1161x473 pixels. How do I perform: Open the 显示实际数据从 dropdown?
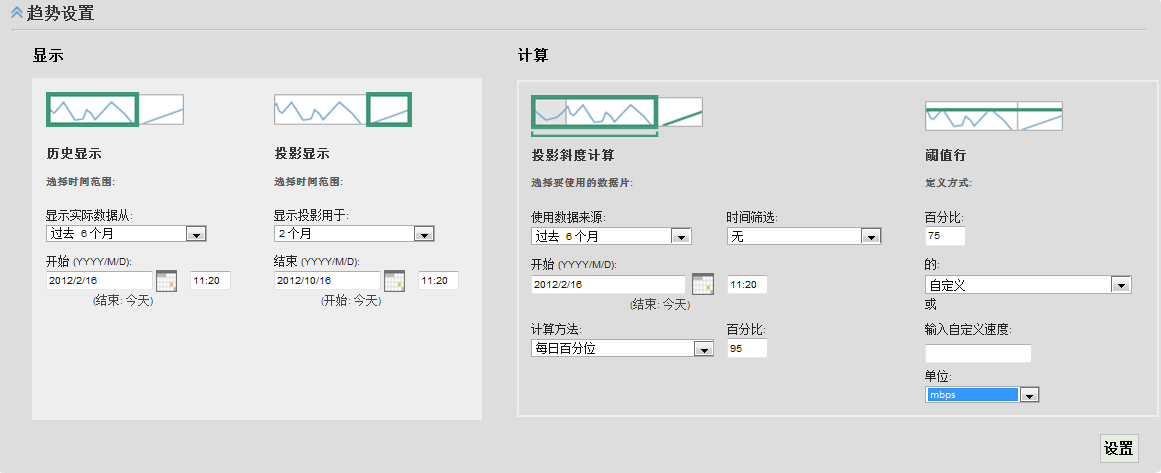point(196,234)
